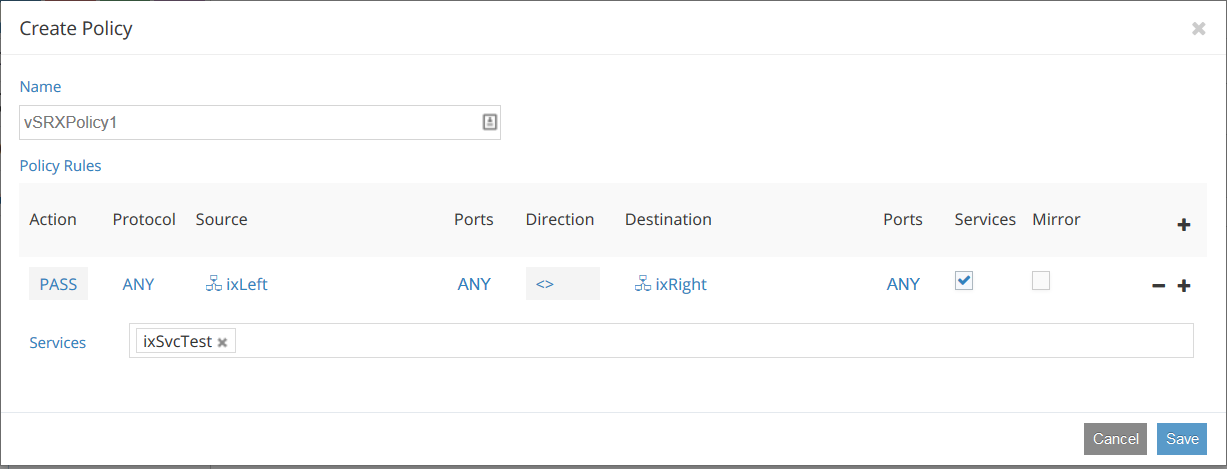
Task: Add rule with plus icon beside minus
Action: tap(1184, 286)
